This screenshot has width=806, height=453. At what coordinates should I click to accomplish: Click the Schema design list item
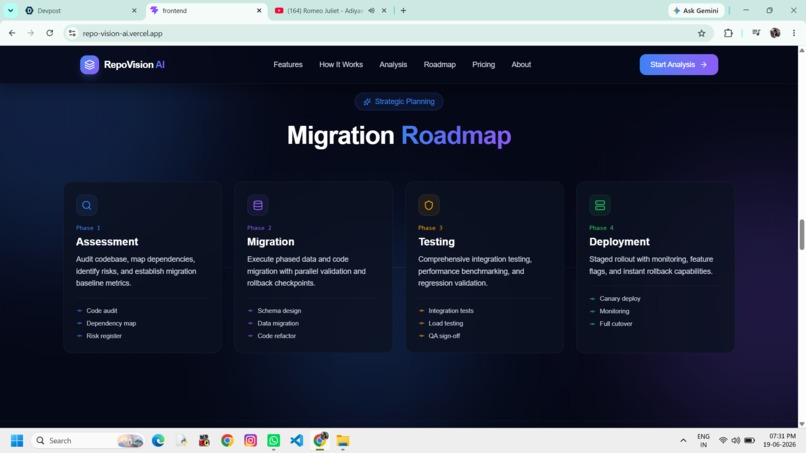click(279, 311)
